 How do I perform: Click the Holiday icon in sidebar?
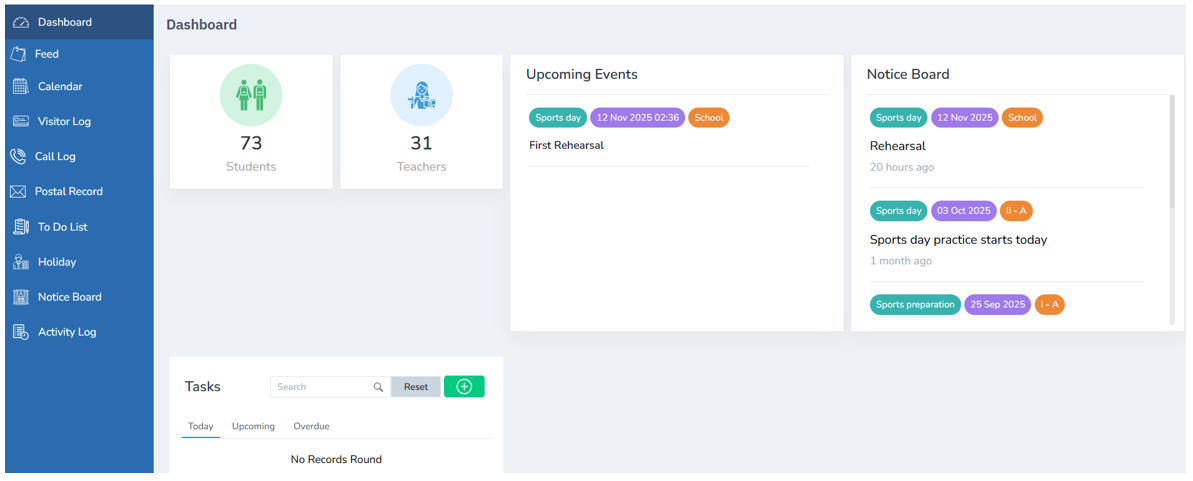point(21,262)
